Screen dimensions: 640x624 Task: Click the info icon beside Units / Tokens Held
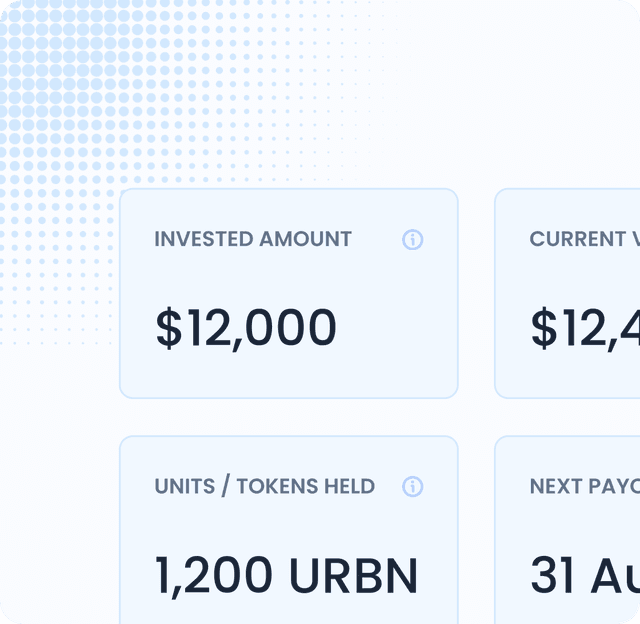point(413,487)
